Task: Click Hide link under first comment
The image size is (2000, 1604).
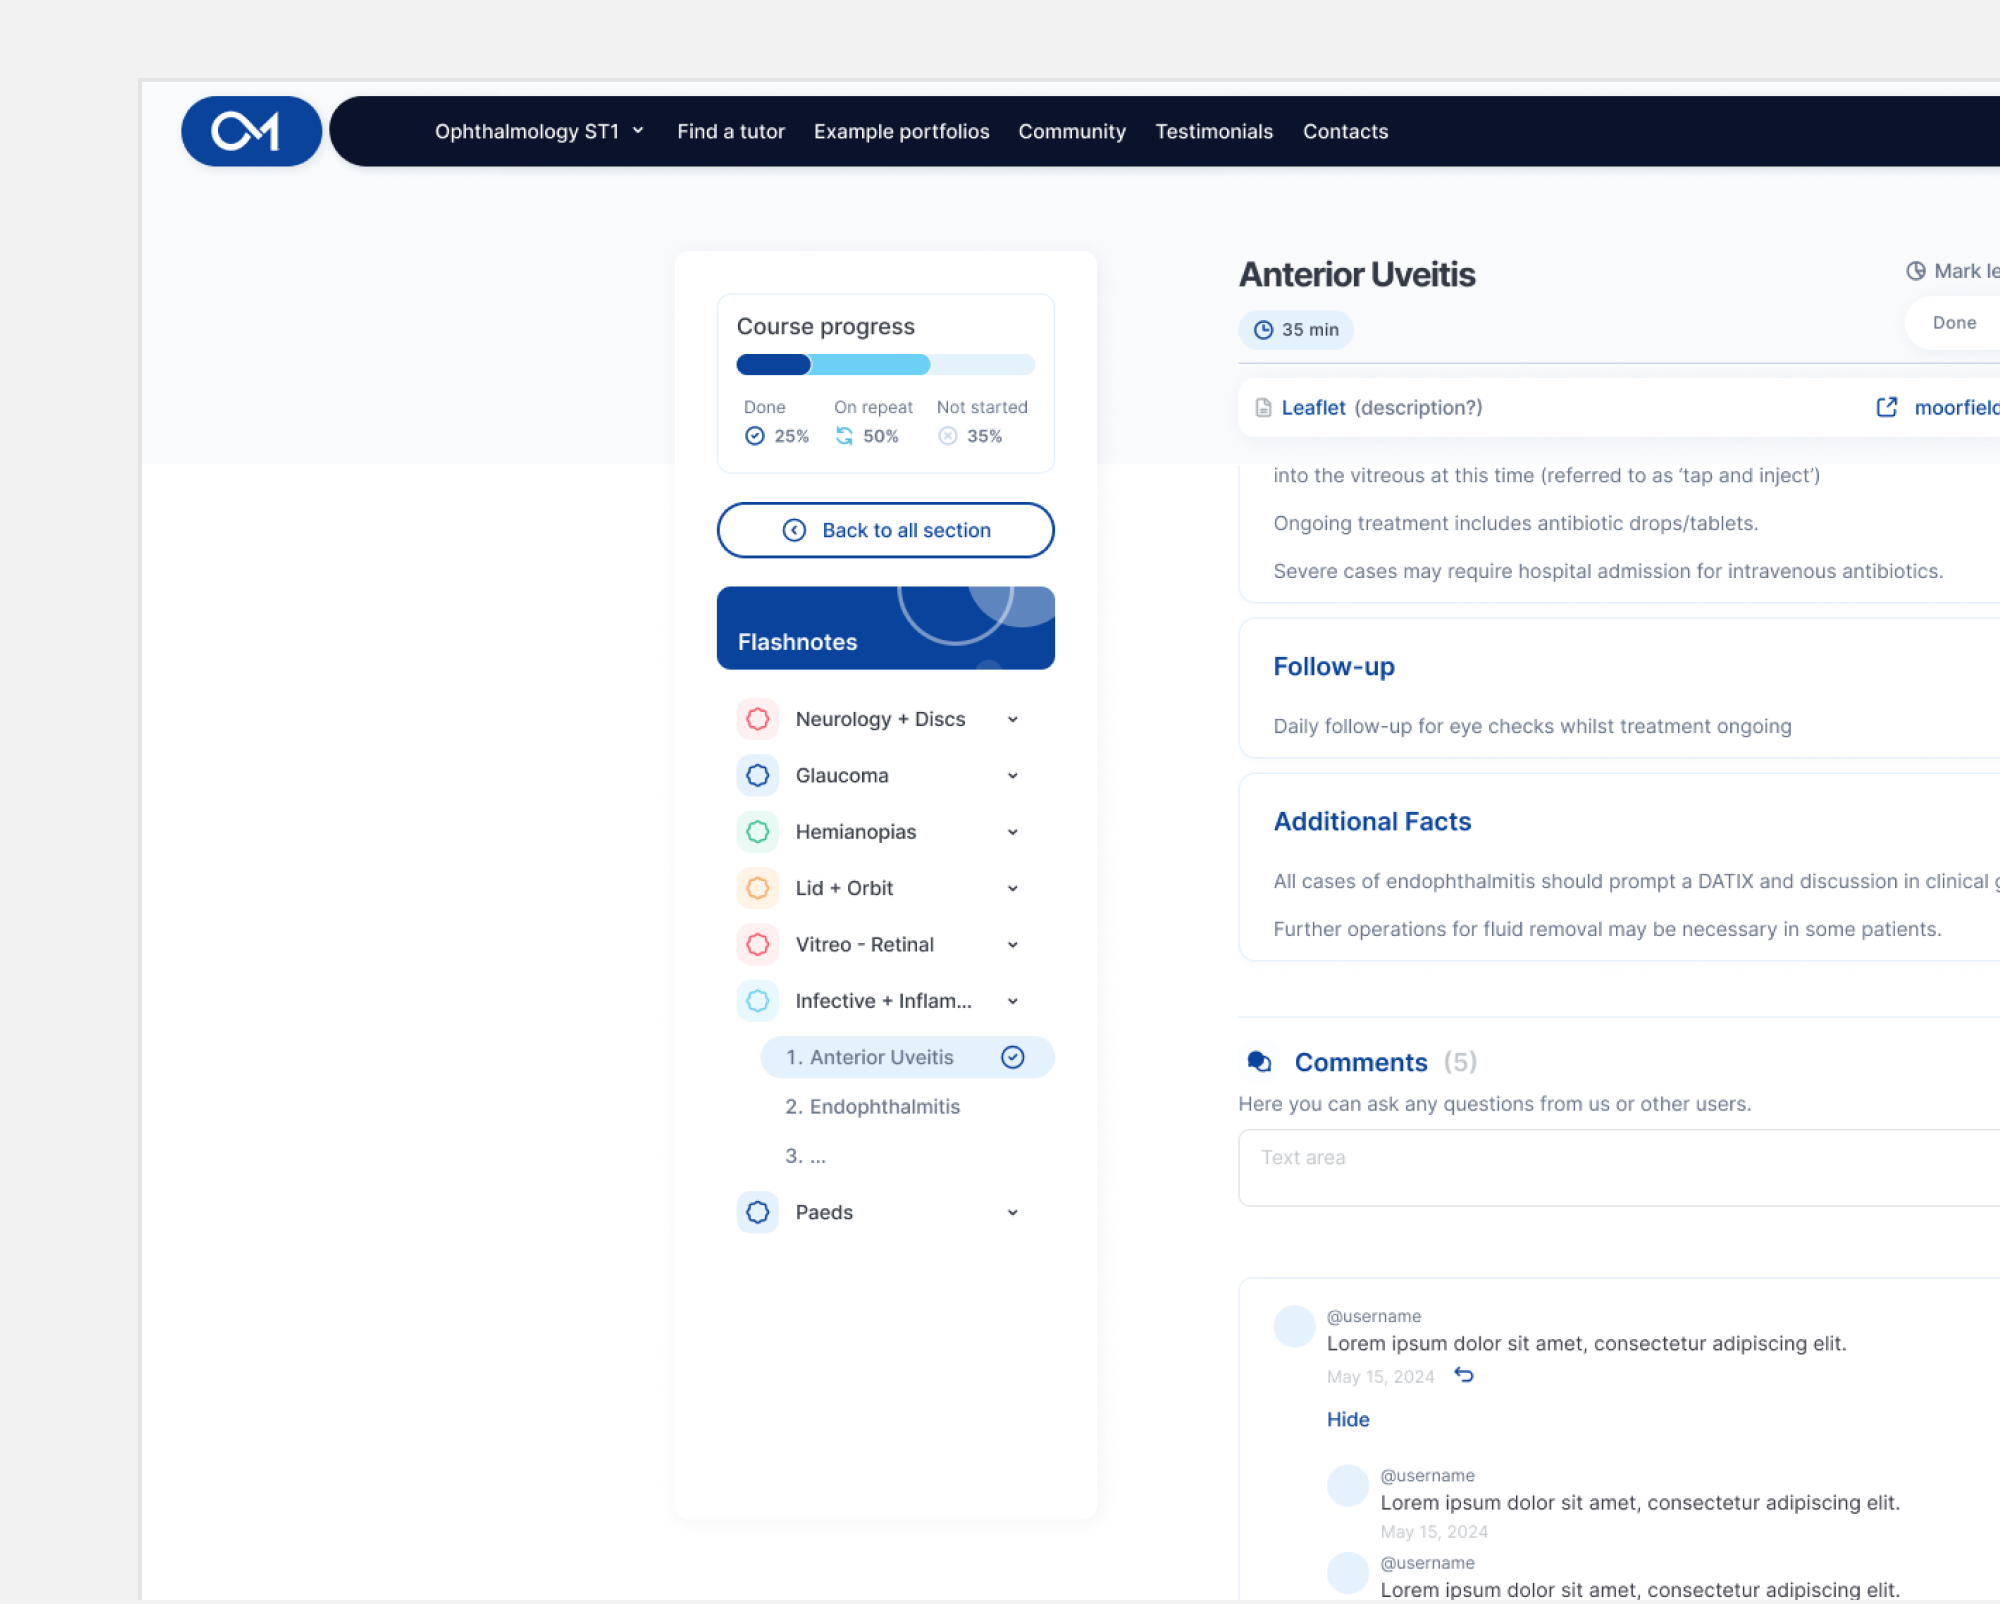Action: click(1347, 1419)
